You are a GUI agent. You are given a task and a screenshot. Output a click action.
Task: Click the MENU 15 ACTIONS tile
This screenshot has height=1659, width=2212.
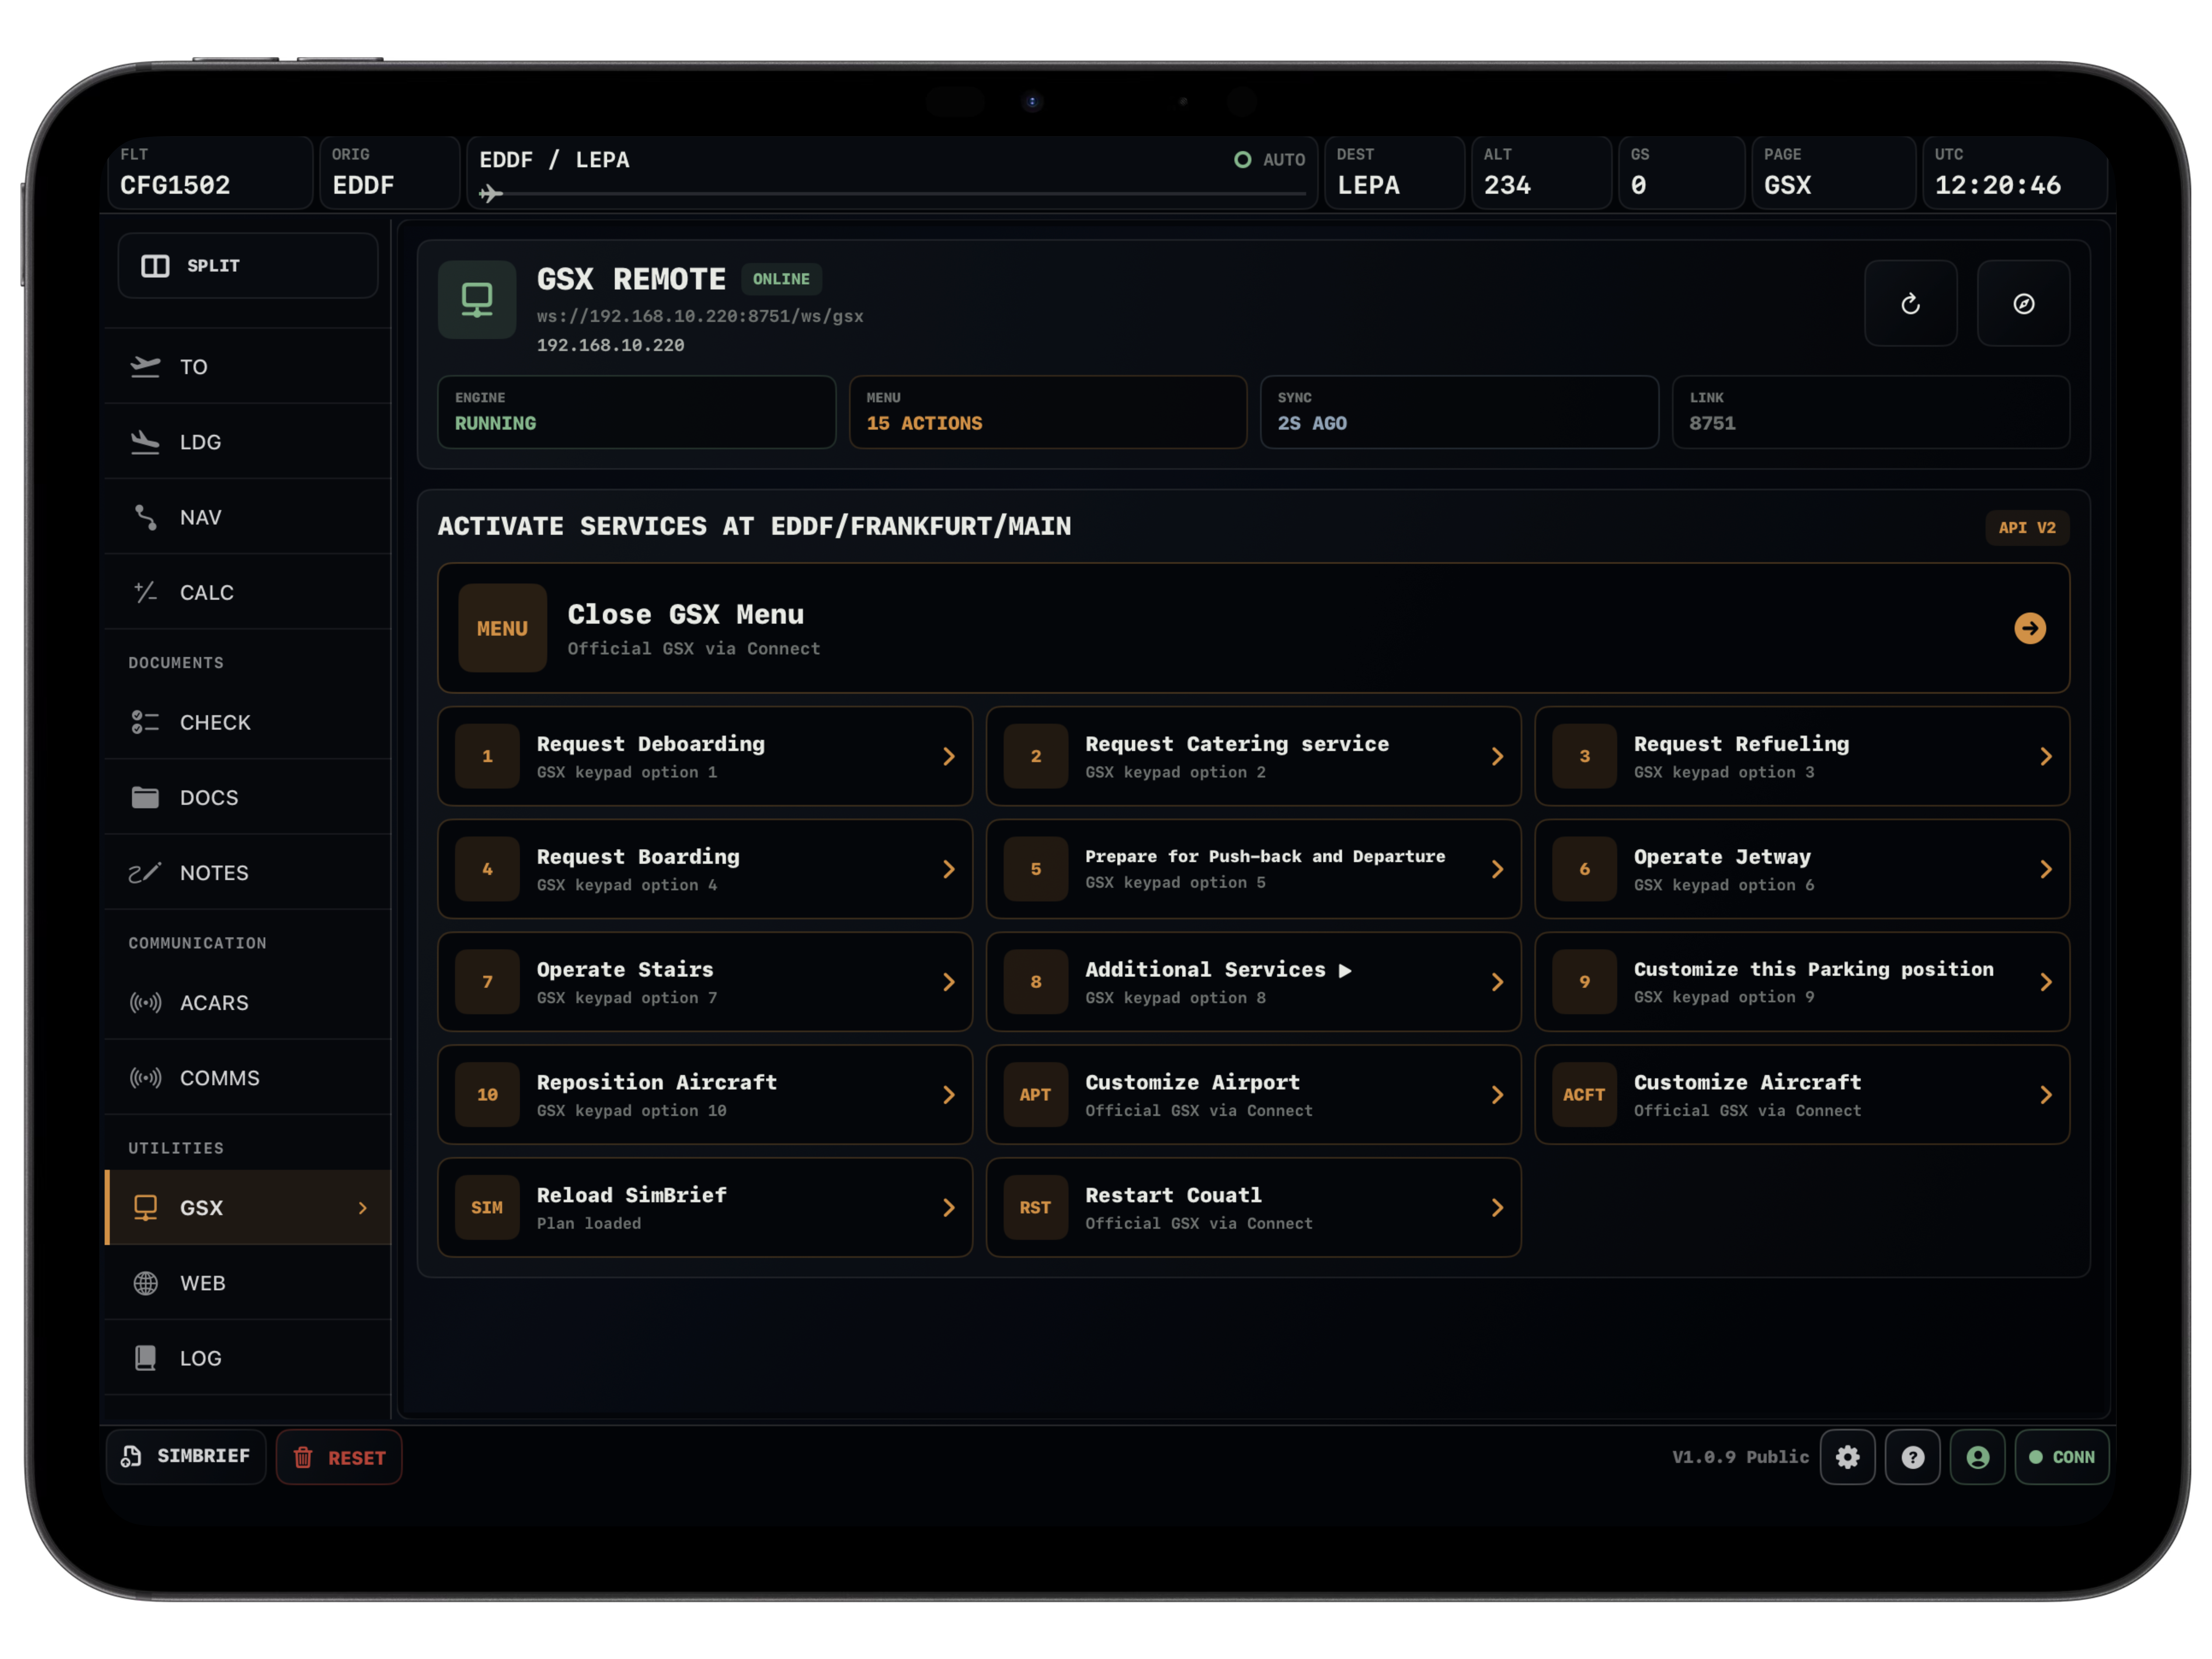1048,412
